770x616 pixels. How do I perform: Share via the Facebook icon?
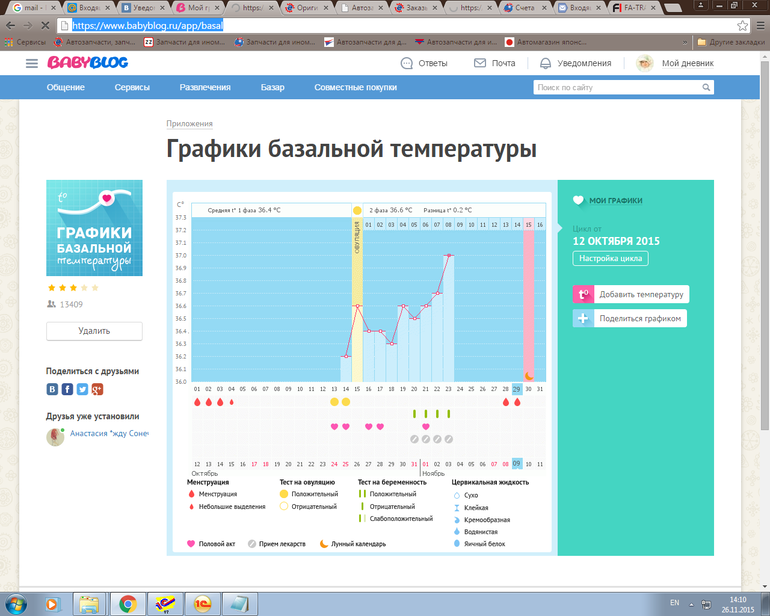point(67,389)
